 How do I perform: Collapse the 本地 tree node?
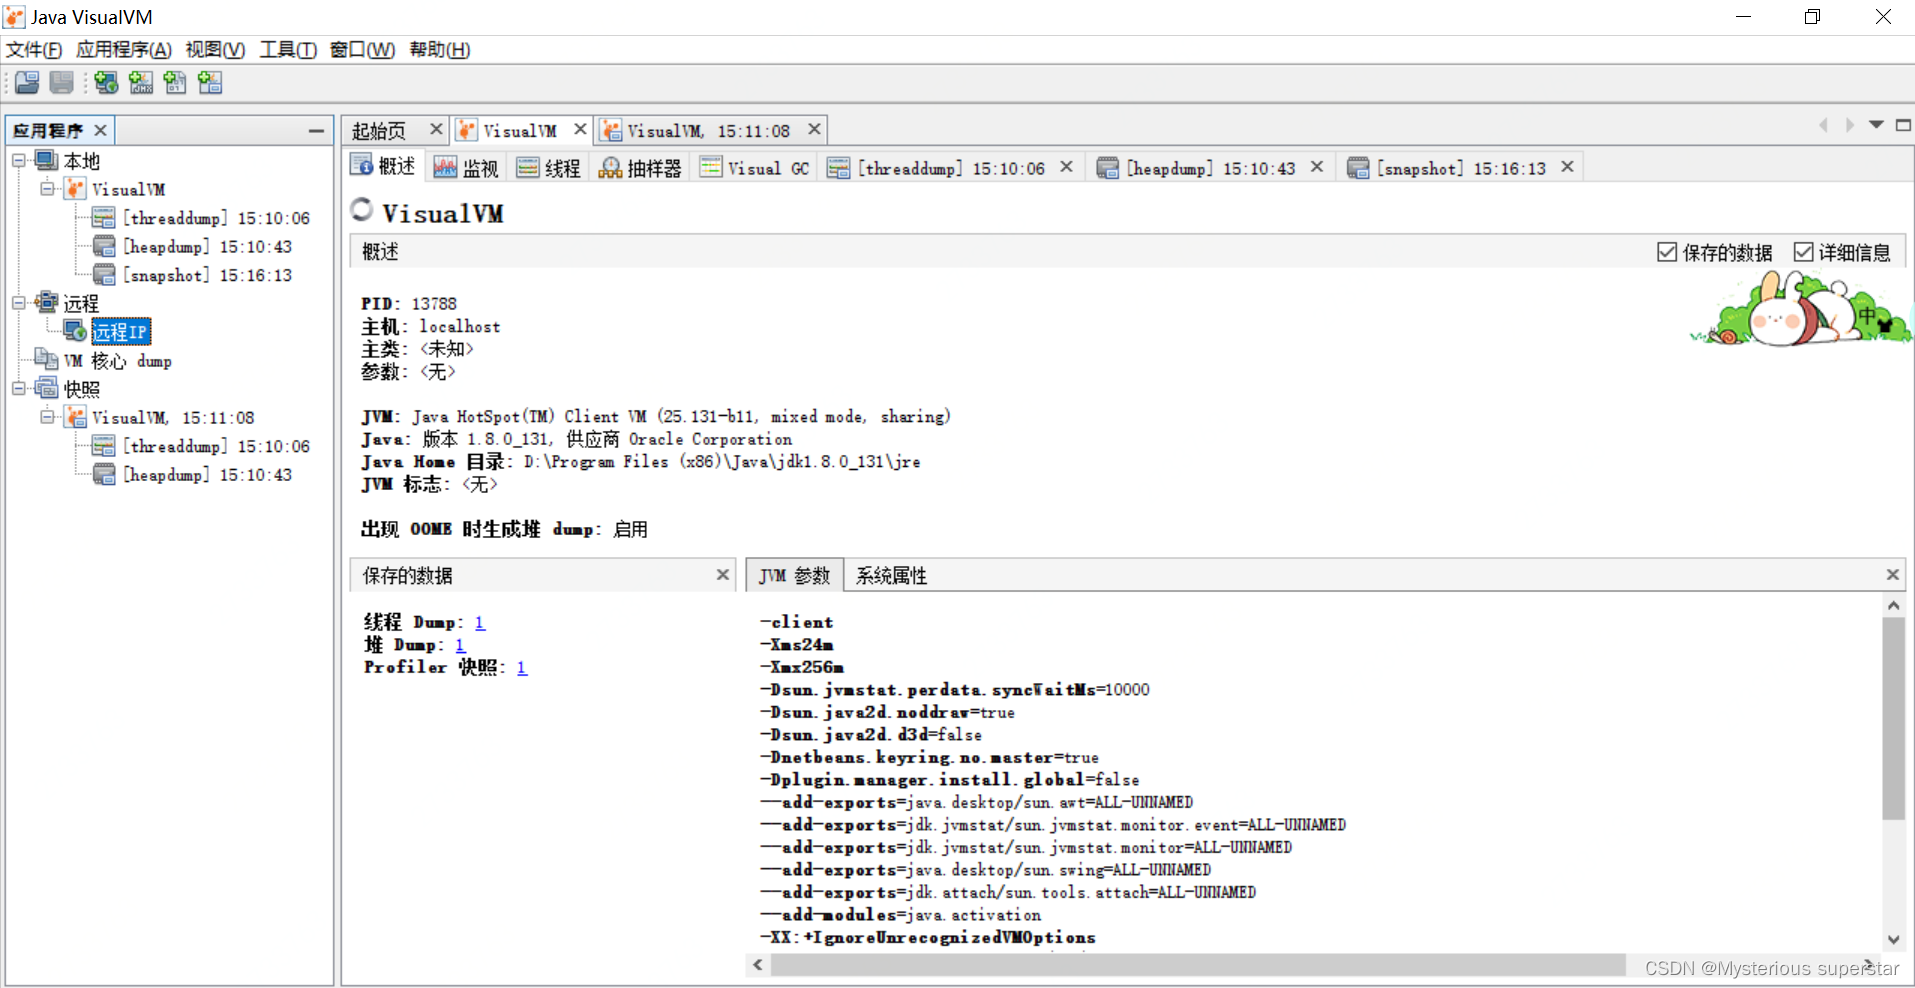click(19, 160)
